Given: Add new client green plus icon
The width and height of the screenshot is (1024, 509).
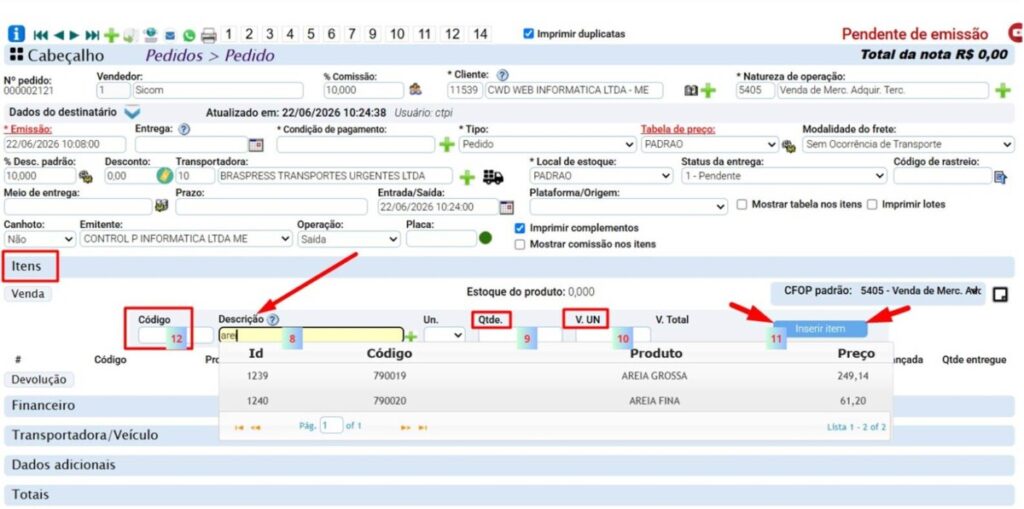Looking at the screenshot, I should click(708, 90).
